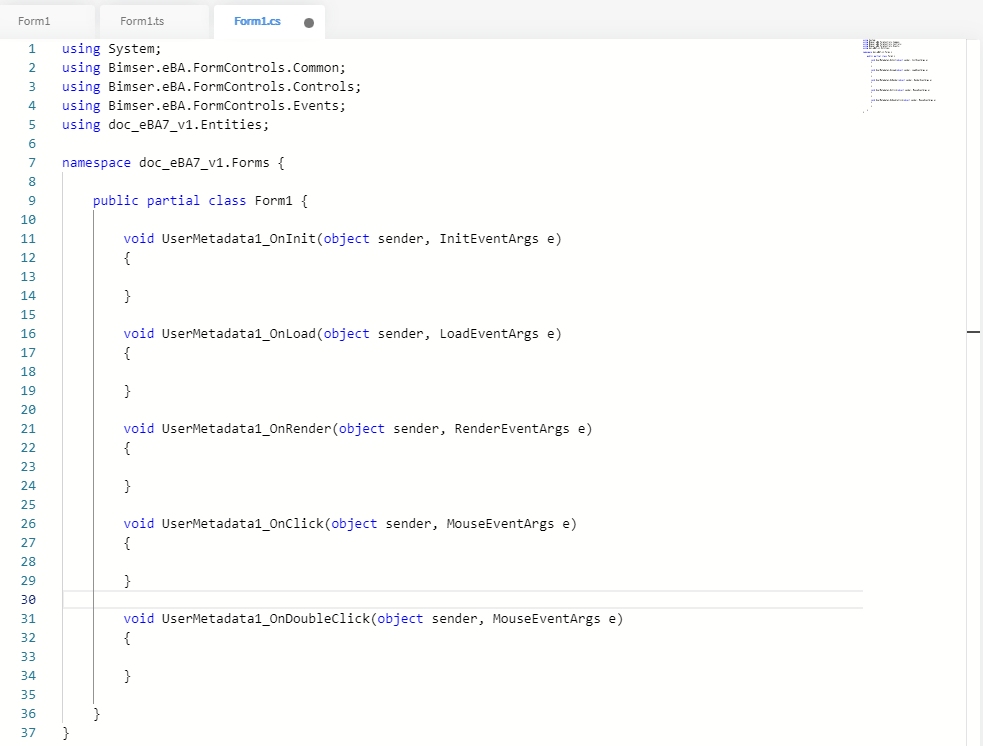The height and width of the screenshot is (746, 983).
Task: Click the 'using System;' statement
Action: coord(111,49)
